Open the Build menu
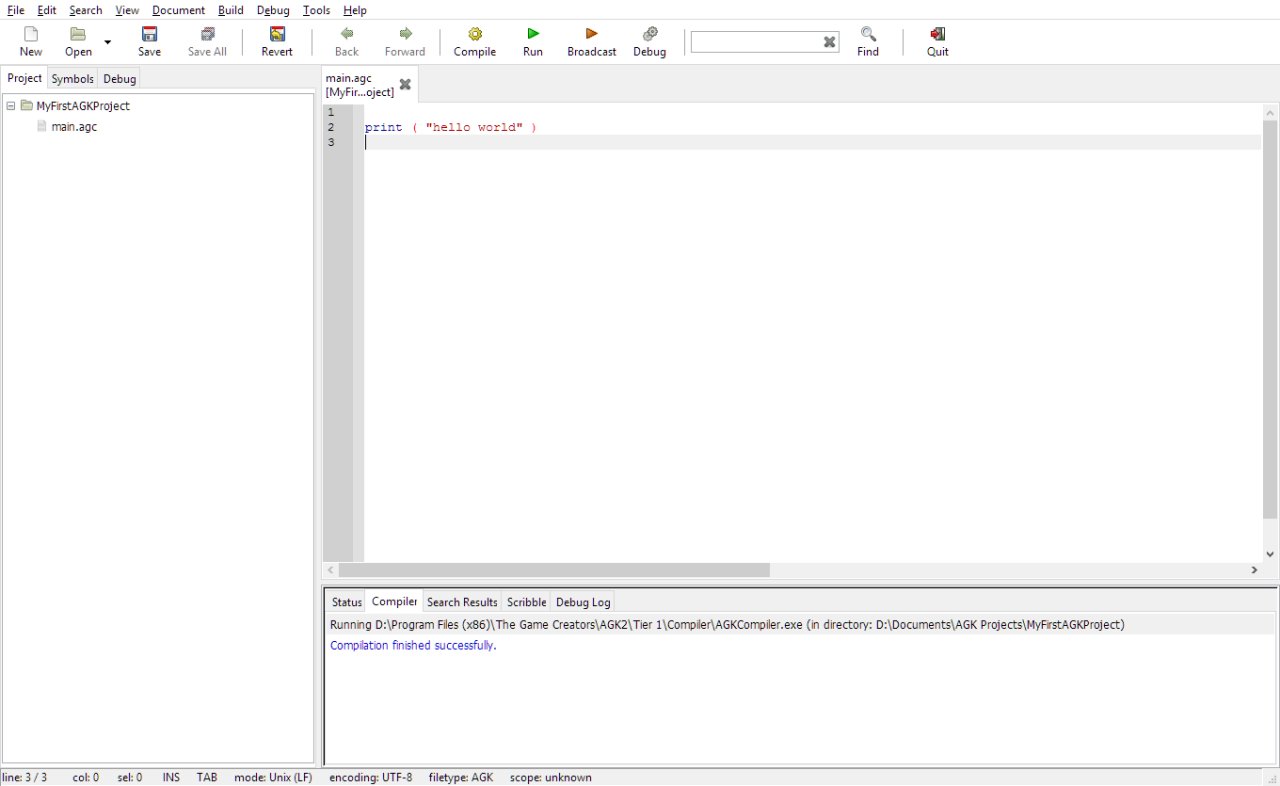The height and width of the screenshot is (786, 1280). pyautogui.click(x=231, y=10)
